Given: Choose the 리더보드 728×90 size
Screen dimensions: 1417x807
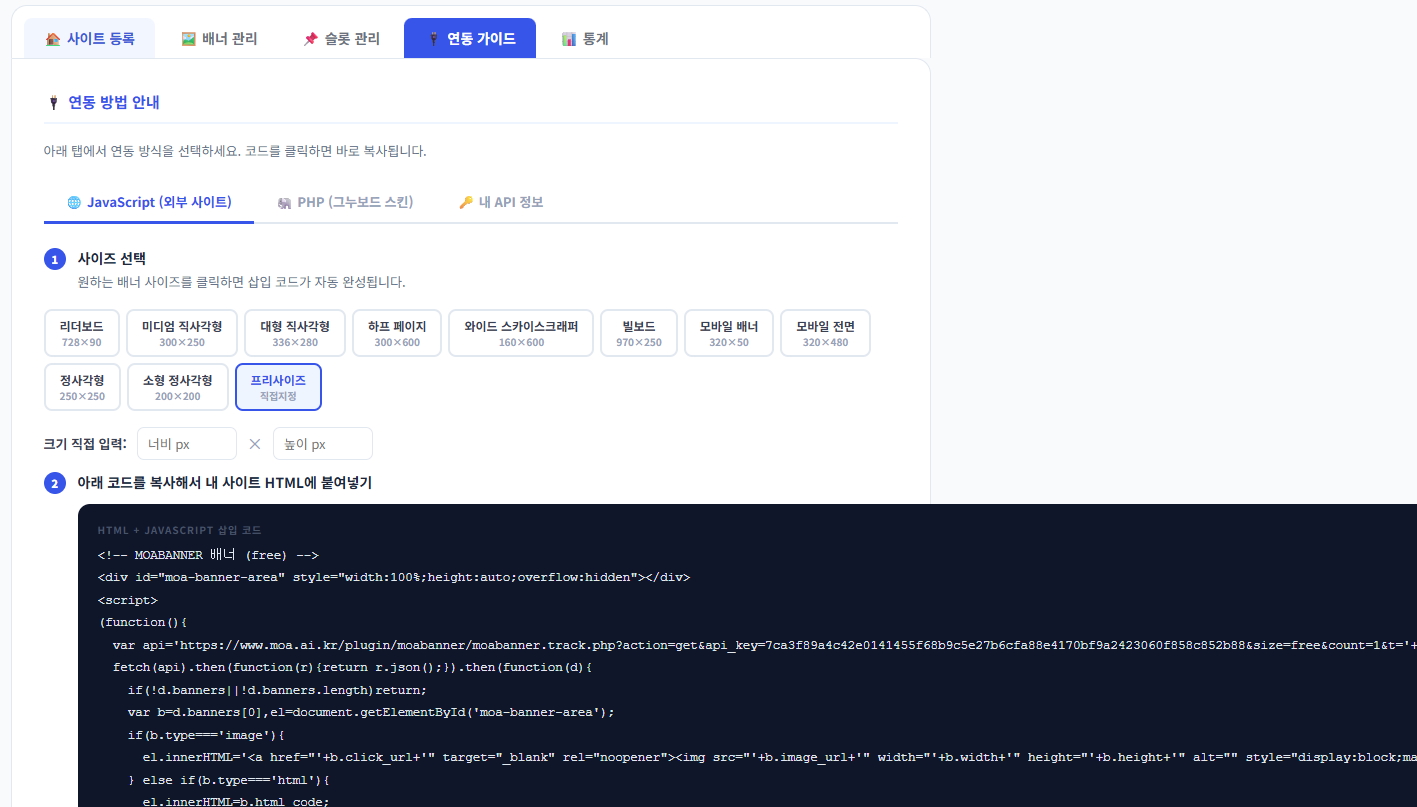Looking at the screenshot, I should pos(82,333).
